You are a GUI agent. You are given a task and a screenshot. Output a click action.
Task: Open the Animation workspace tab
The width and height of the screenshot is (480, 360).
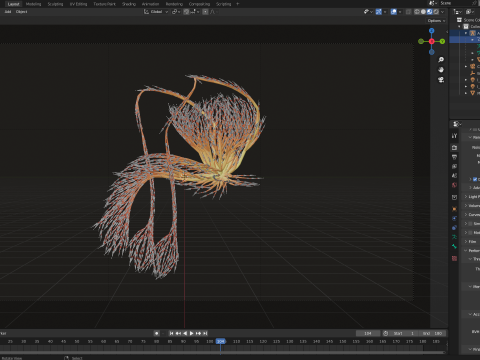point(150,4)
